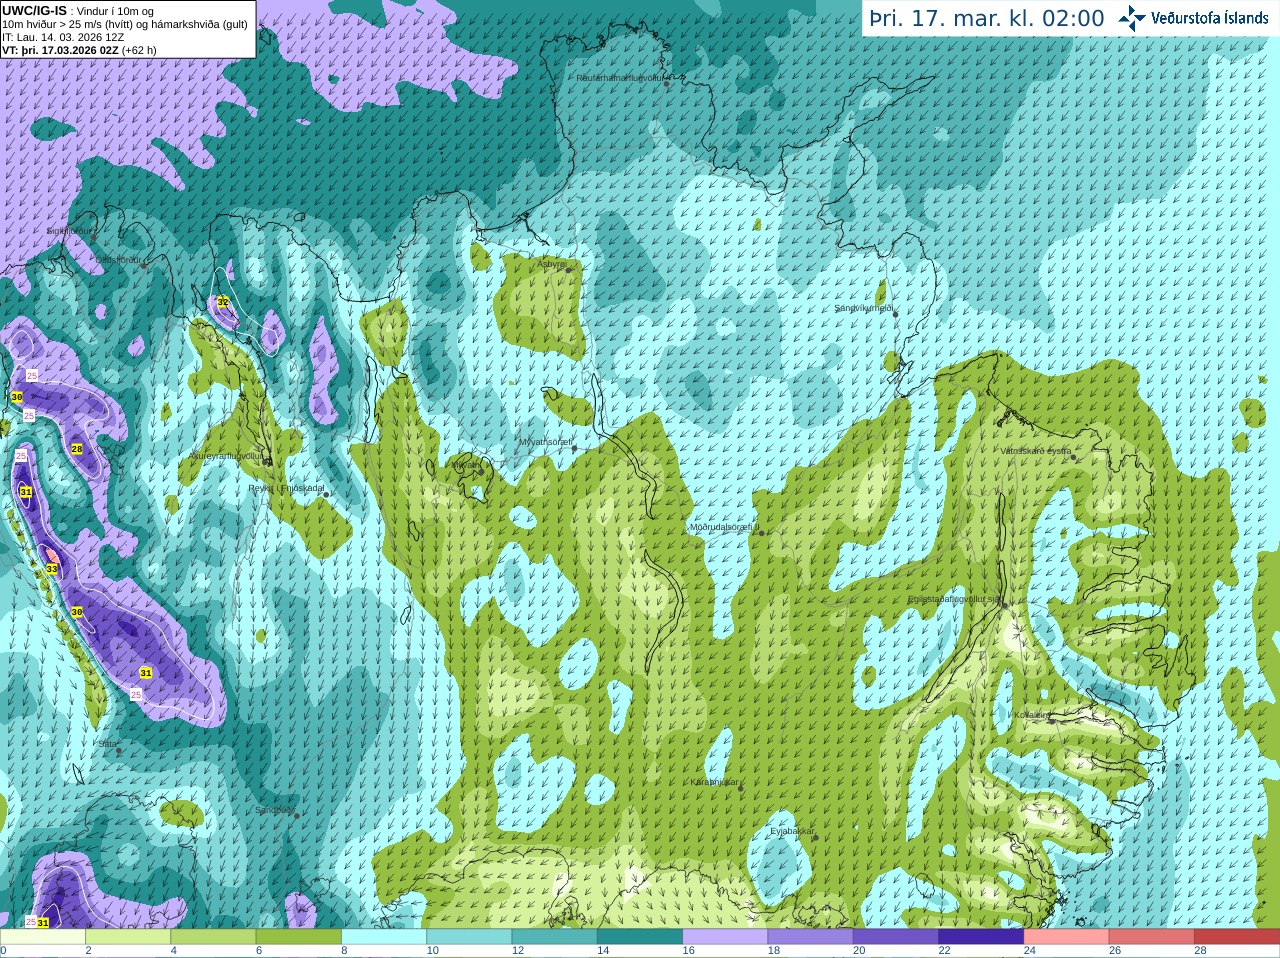The width and height of the screenshot is (1280, 958).
Task: Click the Raufarhafnarflugvöllur station label
Action: coord(619,77)
